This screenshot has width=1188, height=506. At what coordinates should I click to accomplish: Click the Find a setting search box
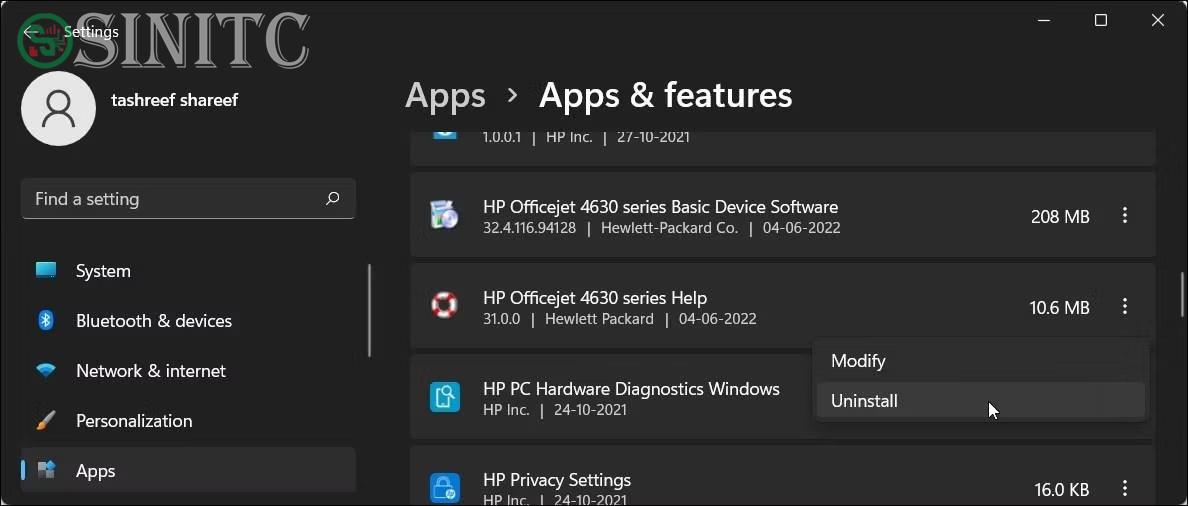(188, 199)
